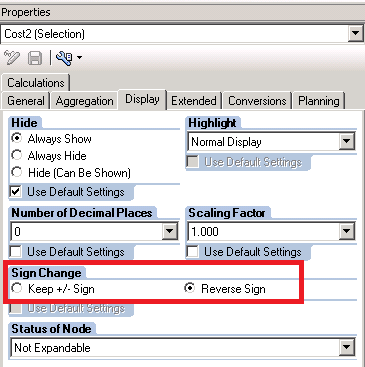Select the Keep +/- Sign radio button
The height and width of the screenshot is (367, 365).
pyautogui.click(x=16, y=288)
